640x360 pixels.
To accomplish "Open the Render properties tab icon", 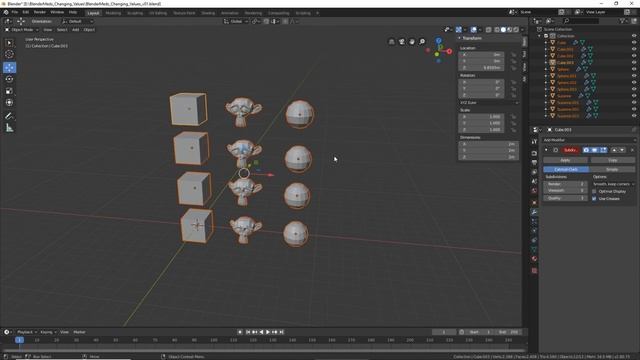I will tap(534, 153).
